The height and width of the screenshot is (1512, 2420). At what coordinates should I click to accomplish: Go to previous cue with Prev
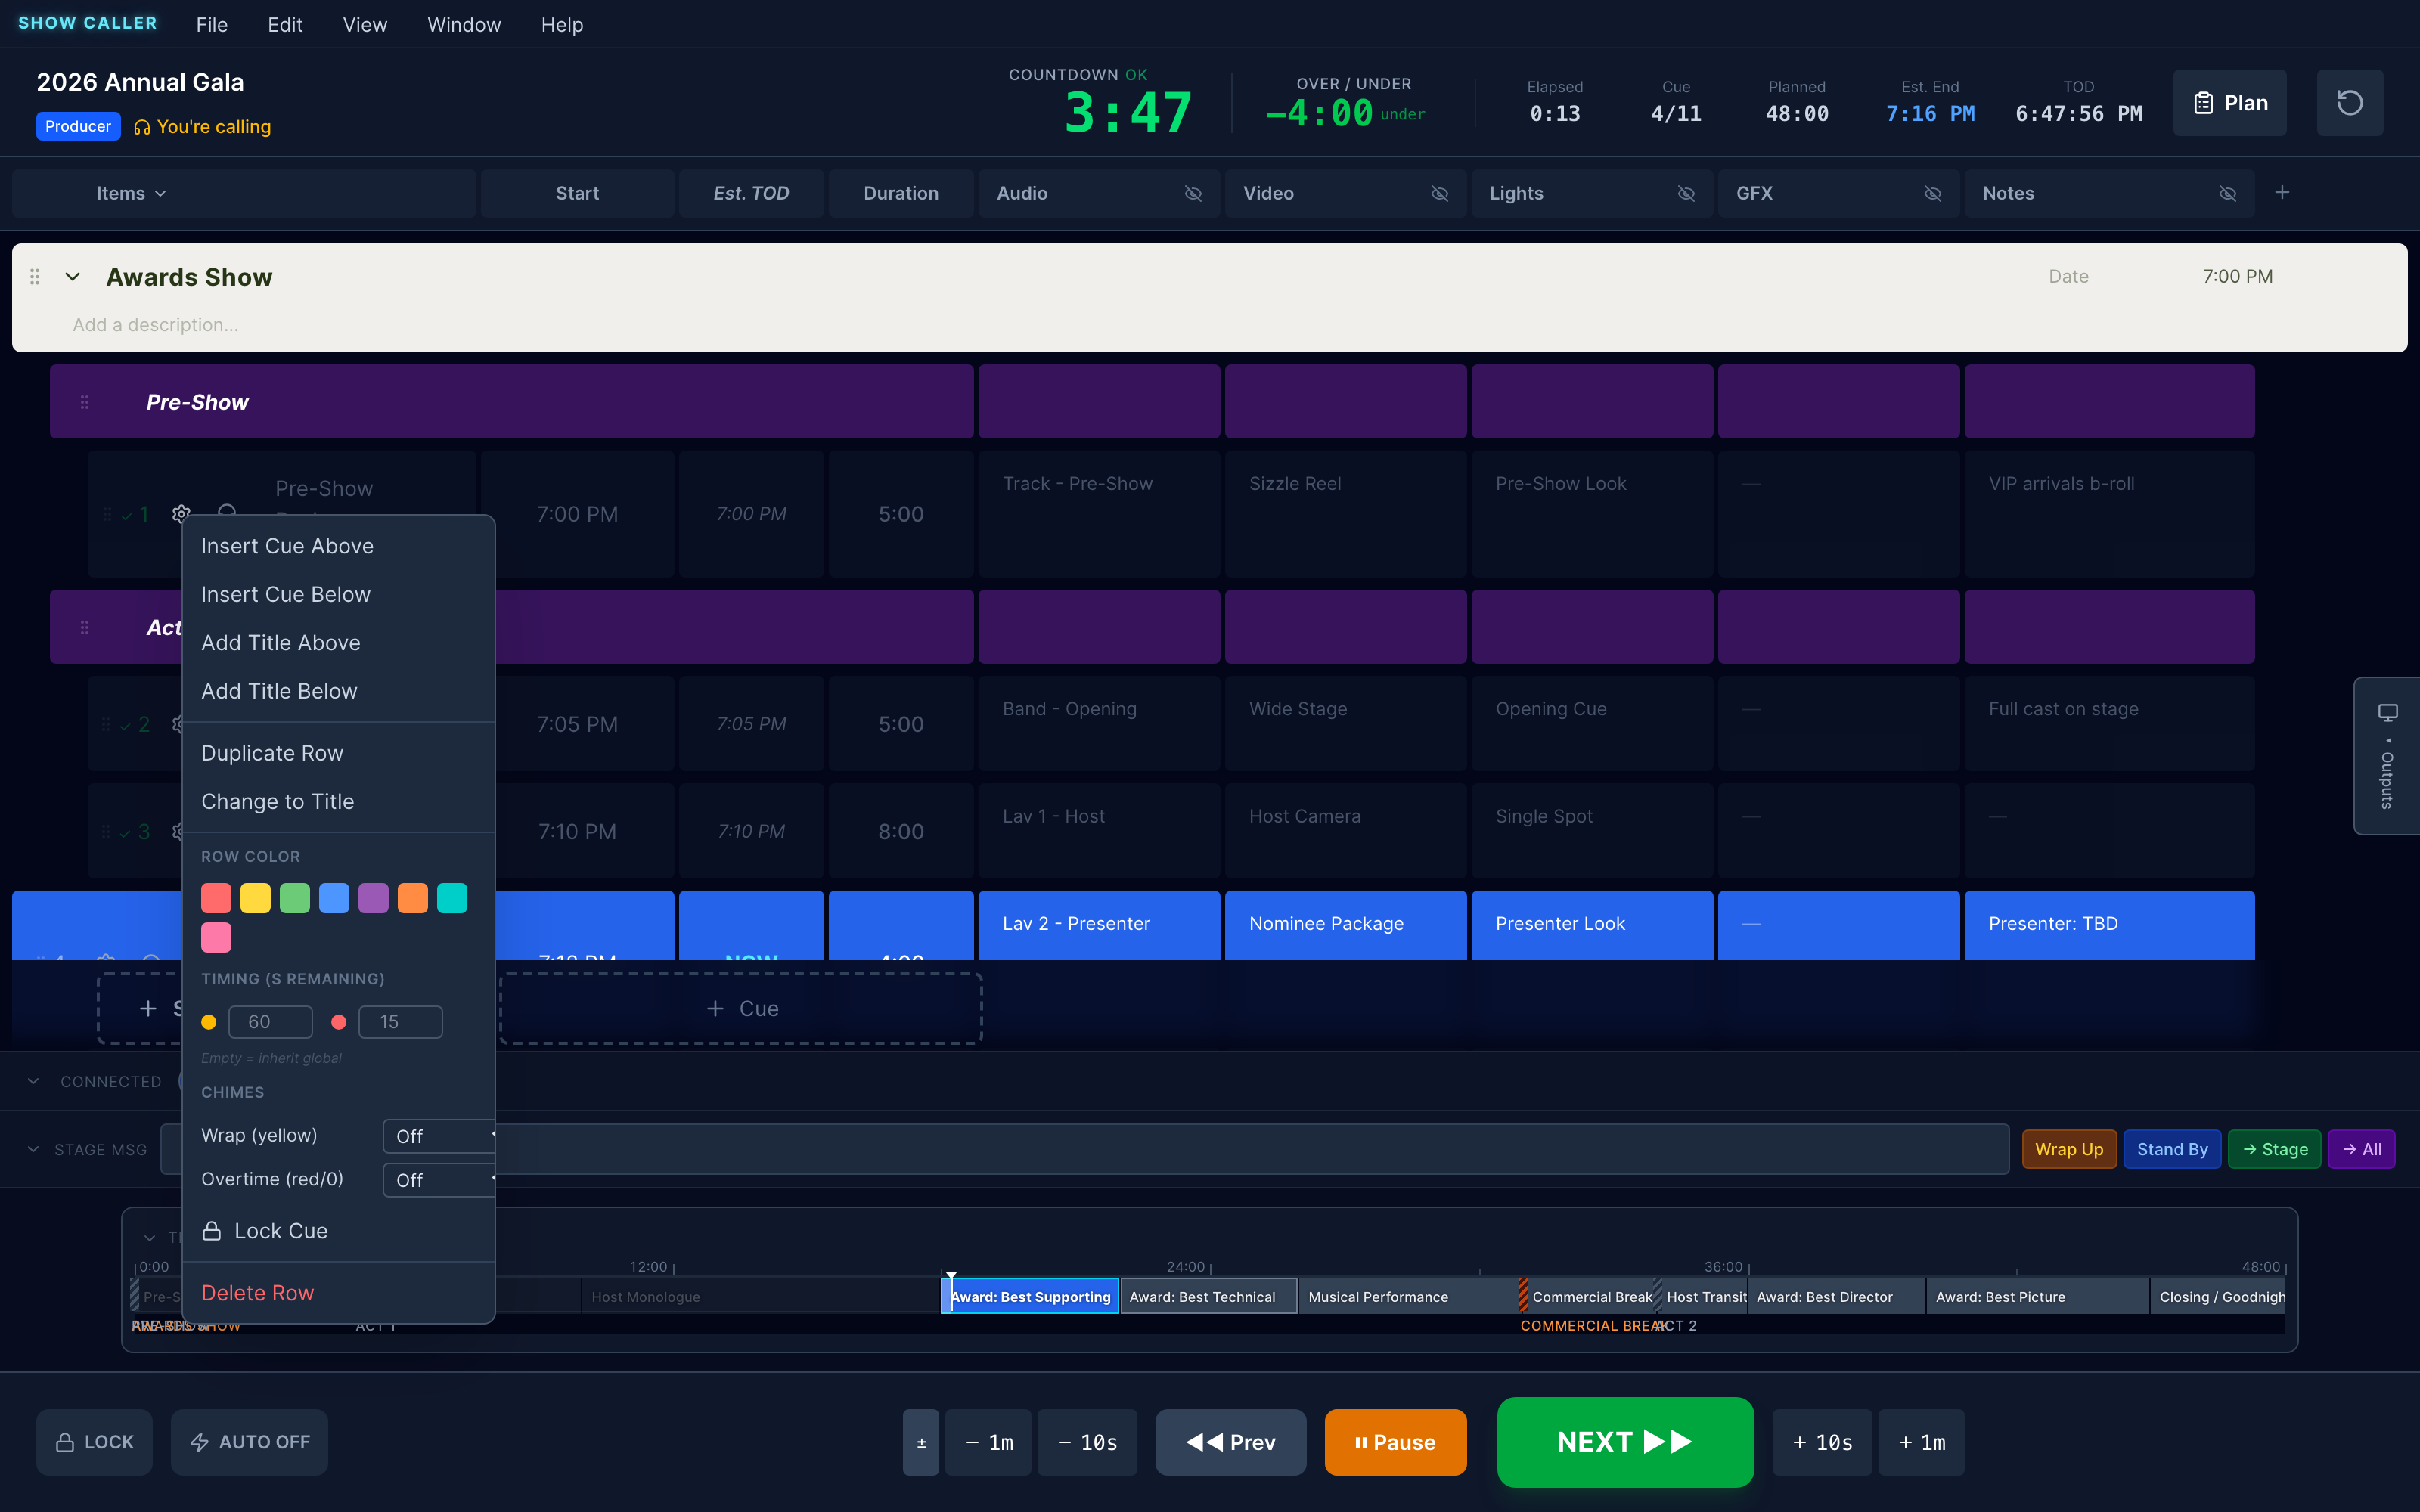1231,1443
